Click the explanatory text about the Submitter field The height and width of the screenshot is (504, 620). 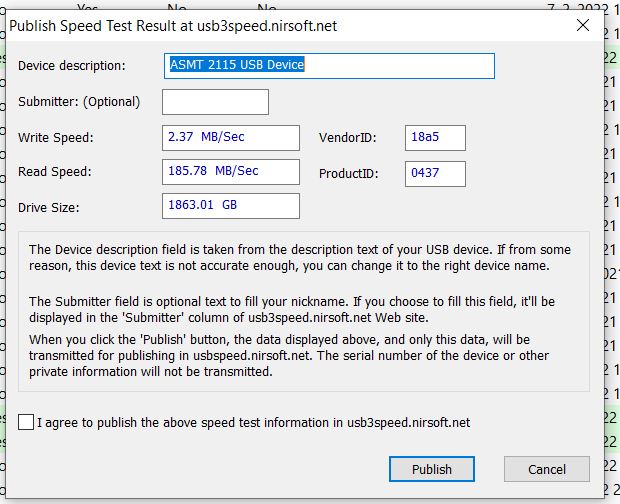pyautogui.click(x=290, y=309)
